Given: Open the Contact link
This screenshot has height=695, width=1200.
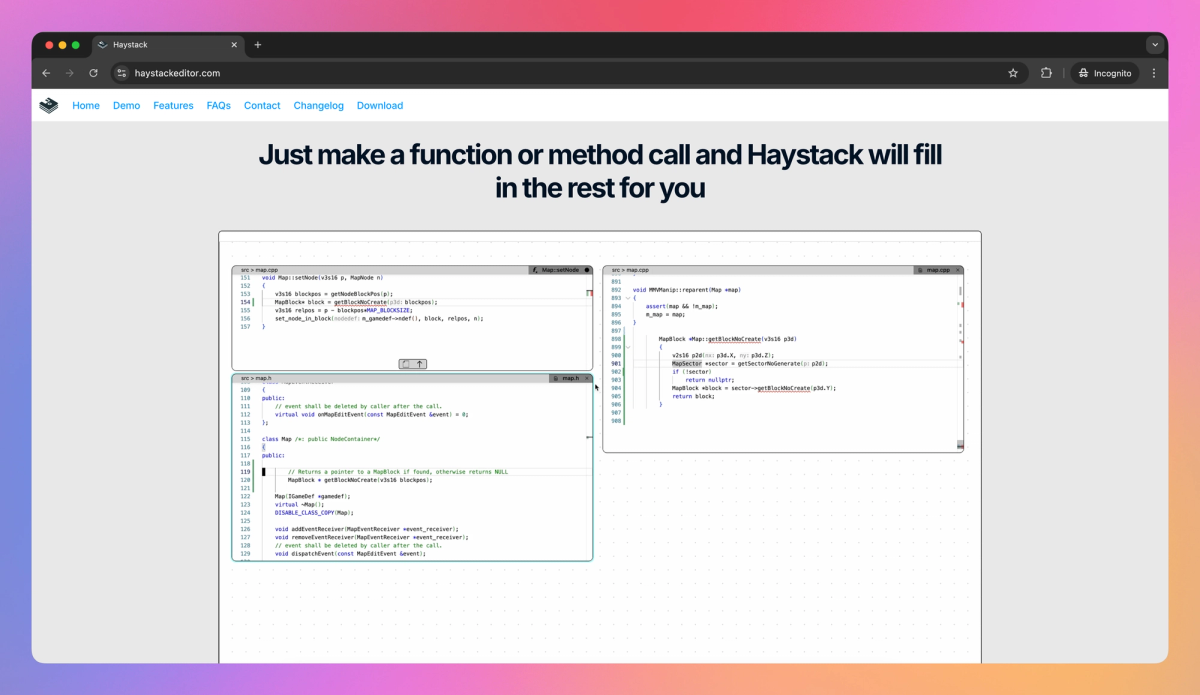Looking at the screenshot, I should (262, 105).
